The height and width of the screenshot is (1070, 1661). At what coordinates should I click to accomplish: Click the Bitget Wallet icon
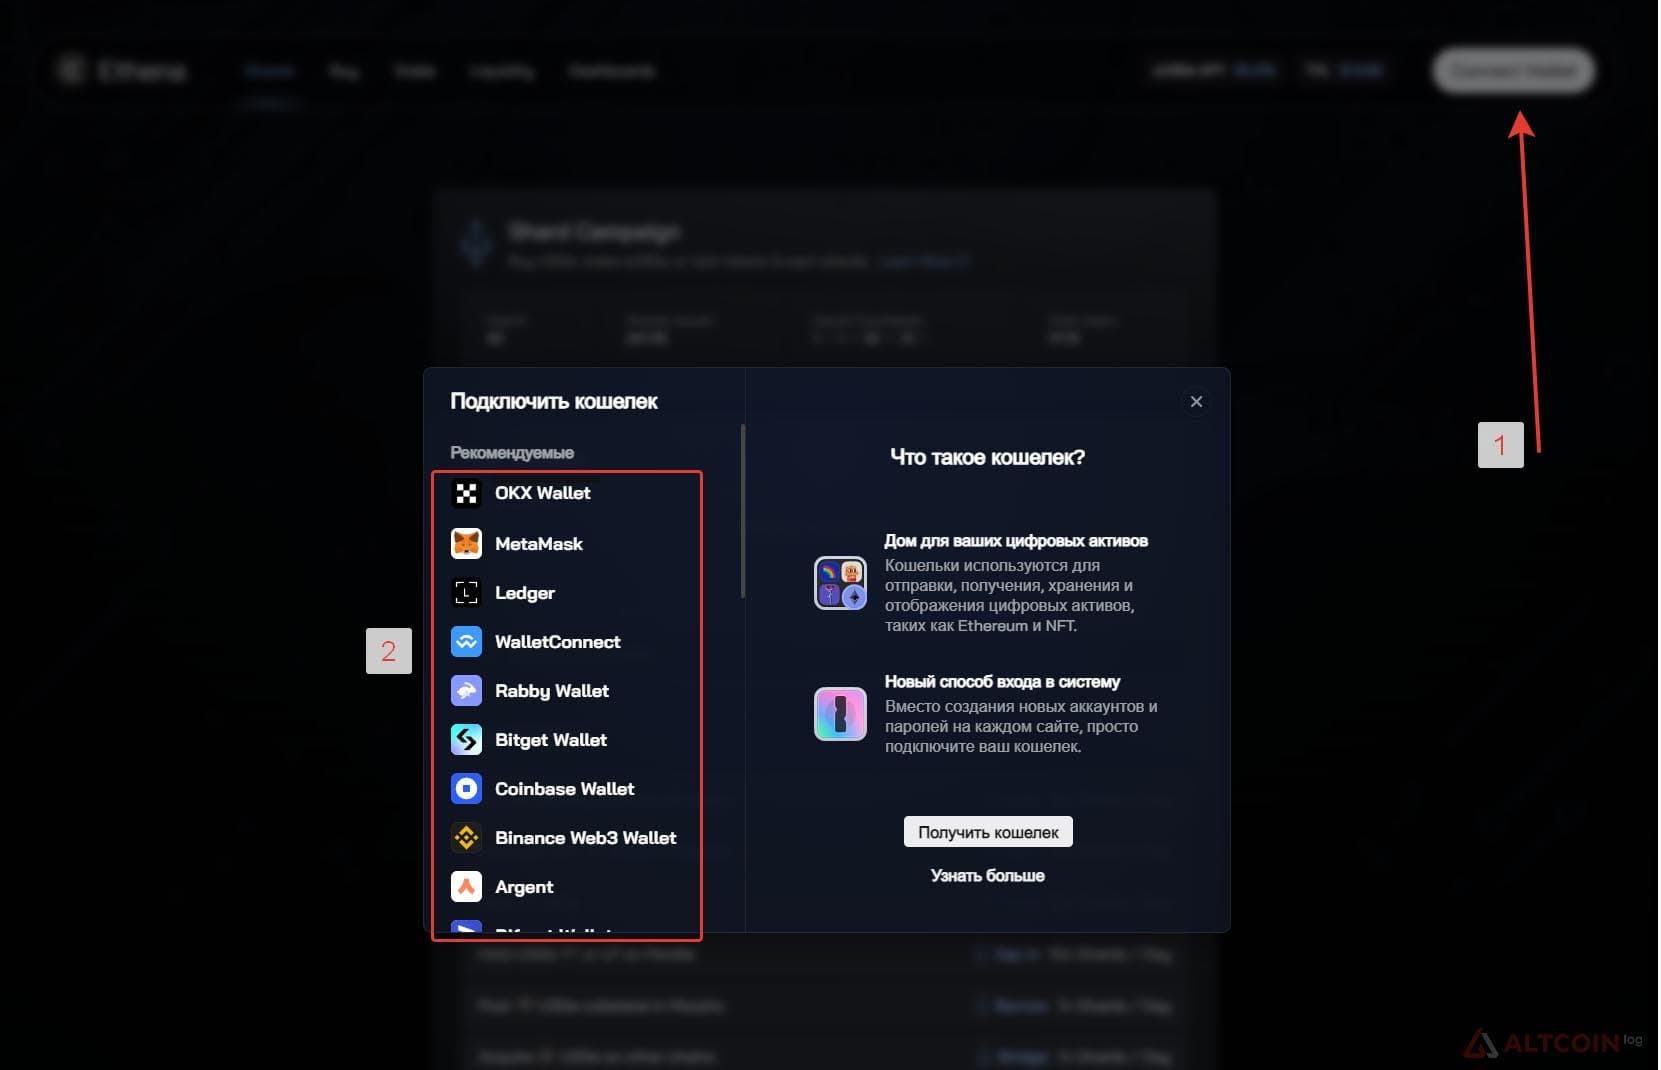tap(466, 740)
